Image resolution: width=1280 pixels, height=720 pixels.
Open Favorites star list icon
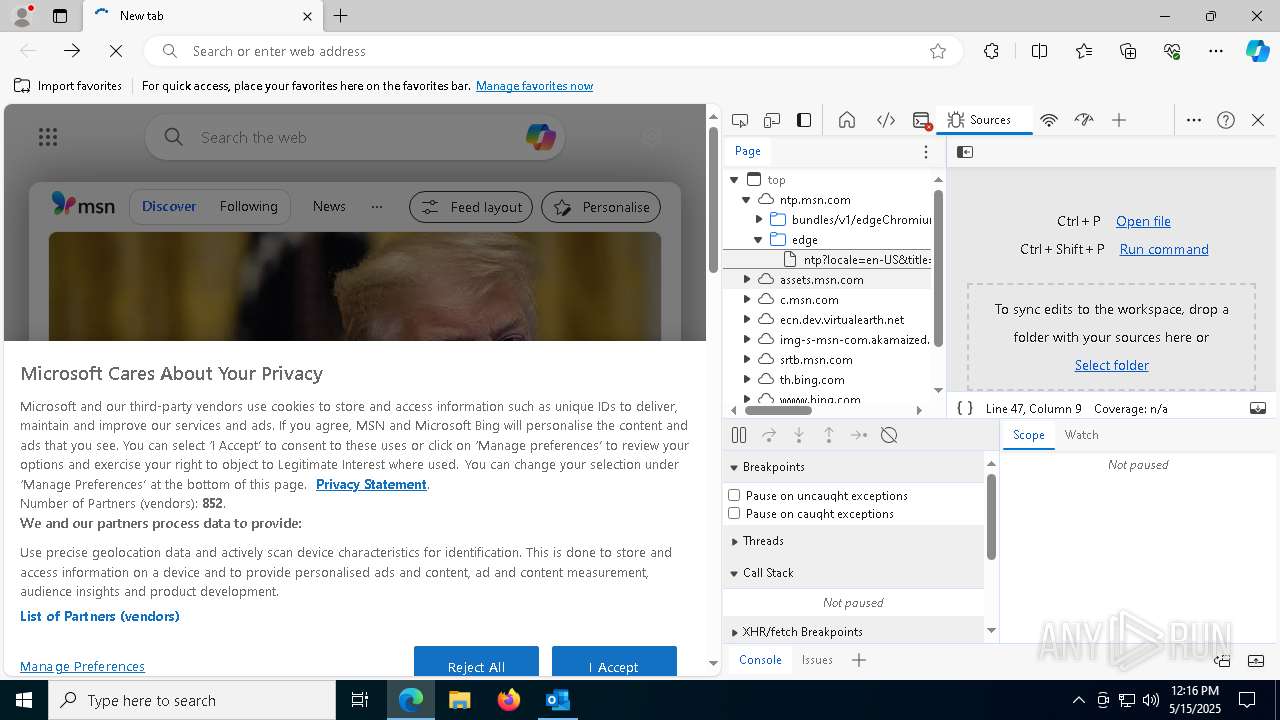1084,51
